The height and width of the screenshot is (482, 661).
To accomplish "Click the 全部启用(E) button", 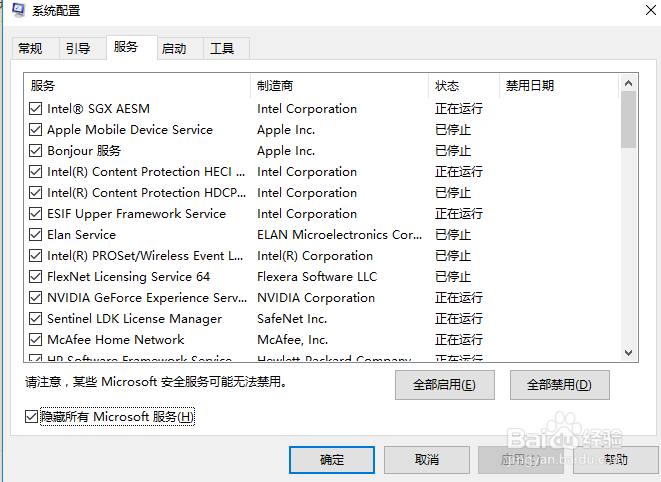I will tap(445, 385).
